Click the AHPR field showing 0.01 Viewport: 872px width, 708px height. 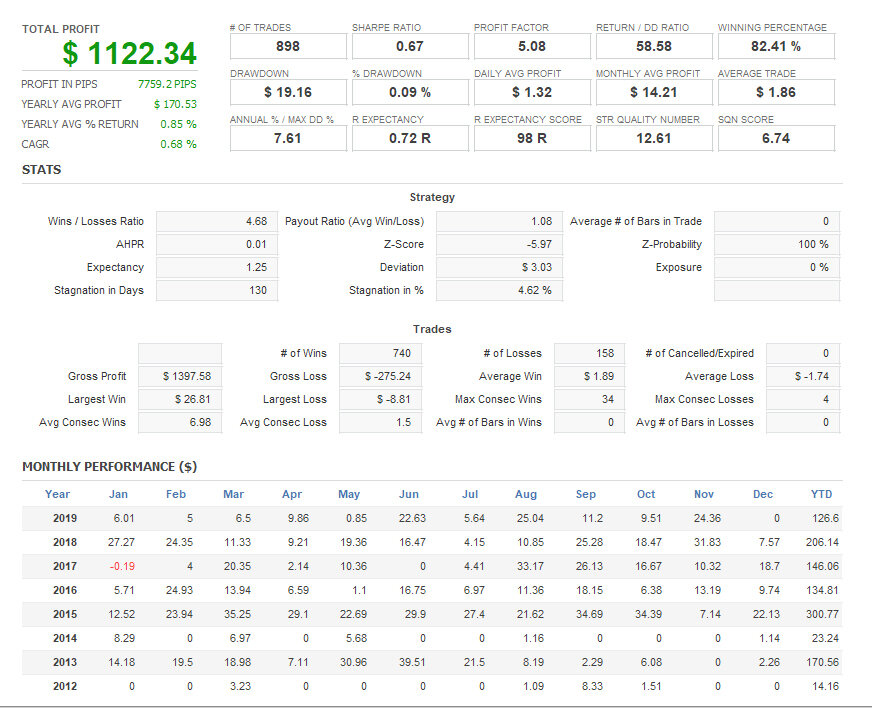tap(217, 244)
